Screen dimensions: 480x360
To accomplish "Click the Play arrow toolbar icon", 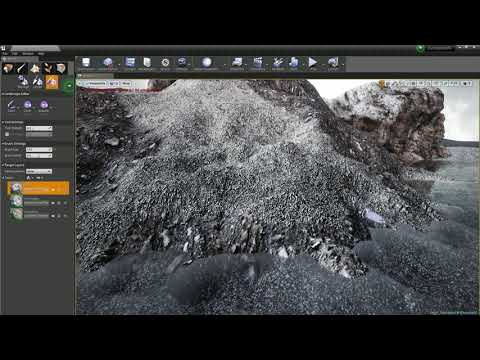I will click(x=313, y=63).
